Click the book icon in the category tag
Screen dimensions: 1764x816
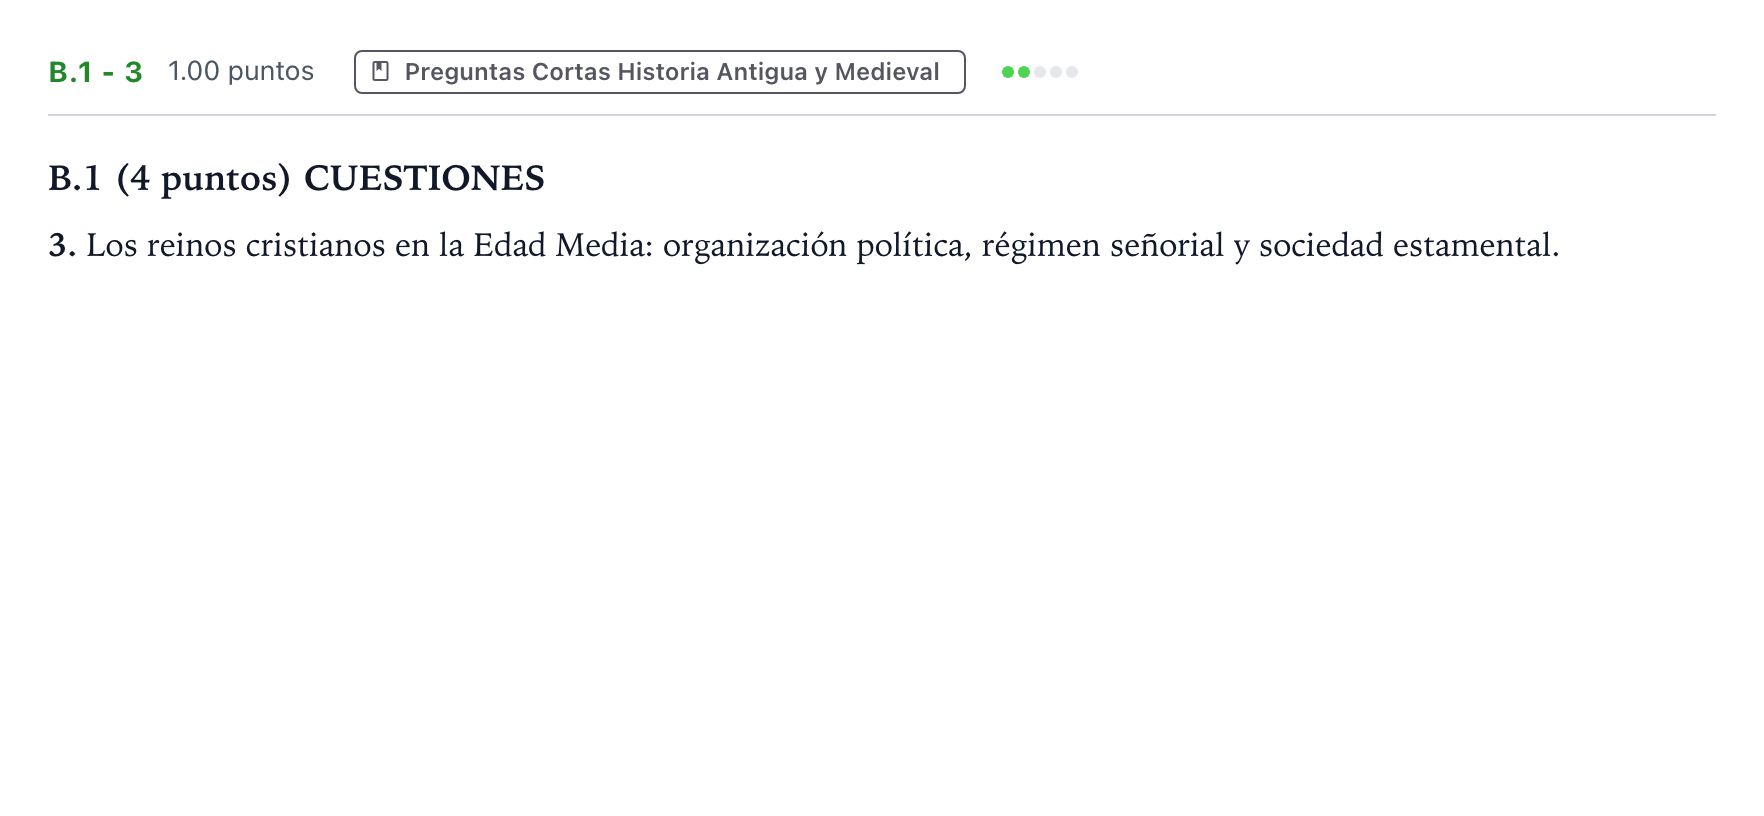[x=380, y=72]
